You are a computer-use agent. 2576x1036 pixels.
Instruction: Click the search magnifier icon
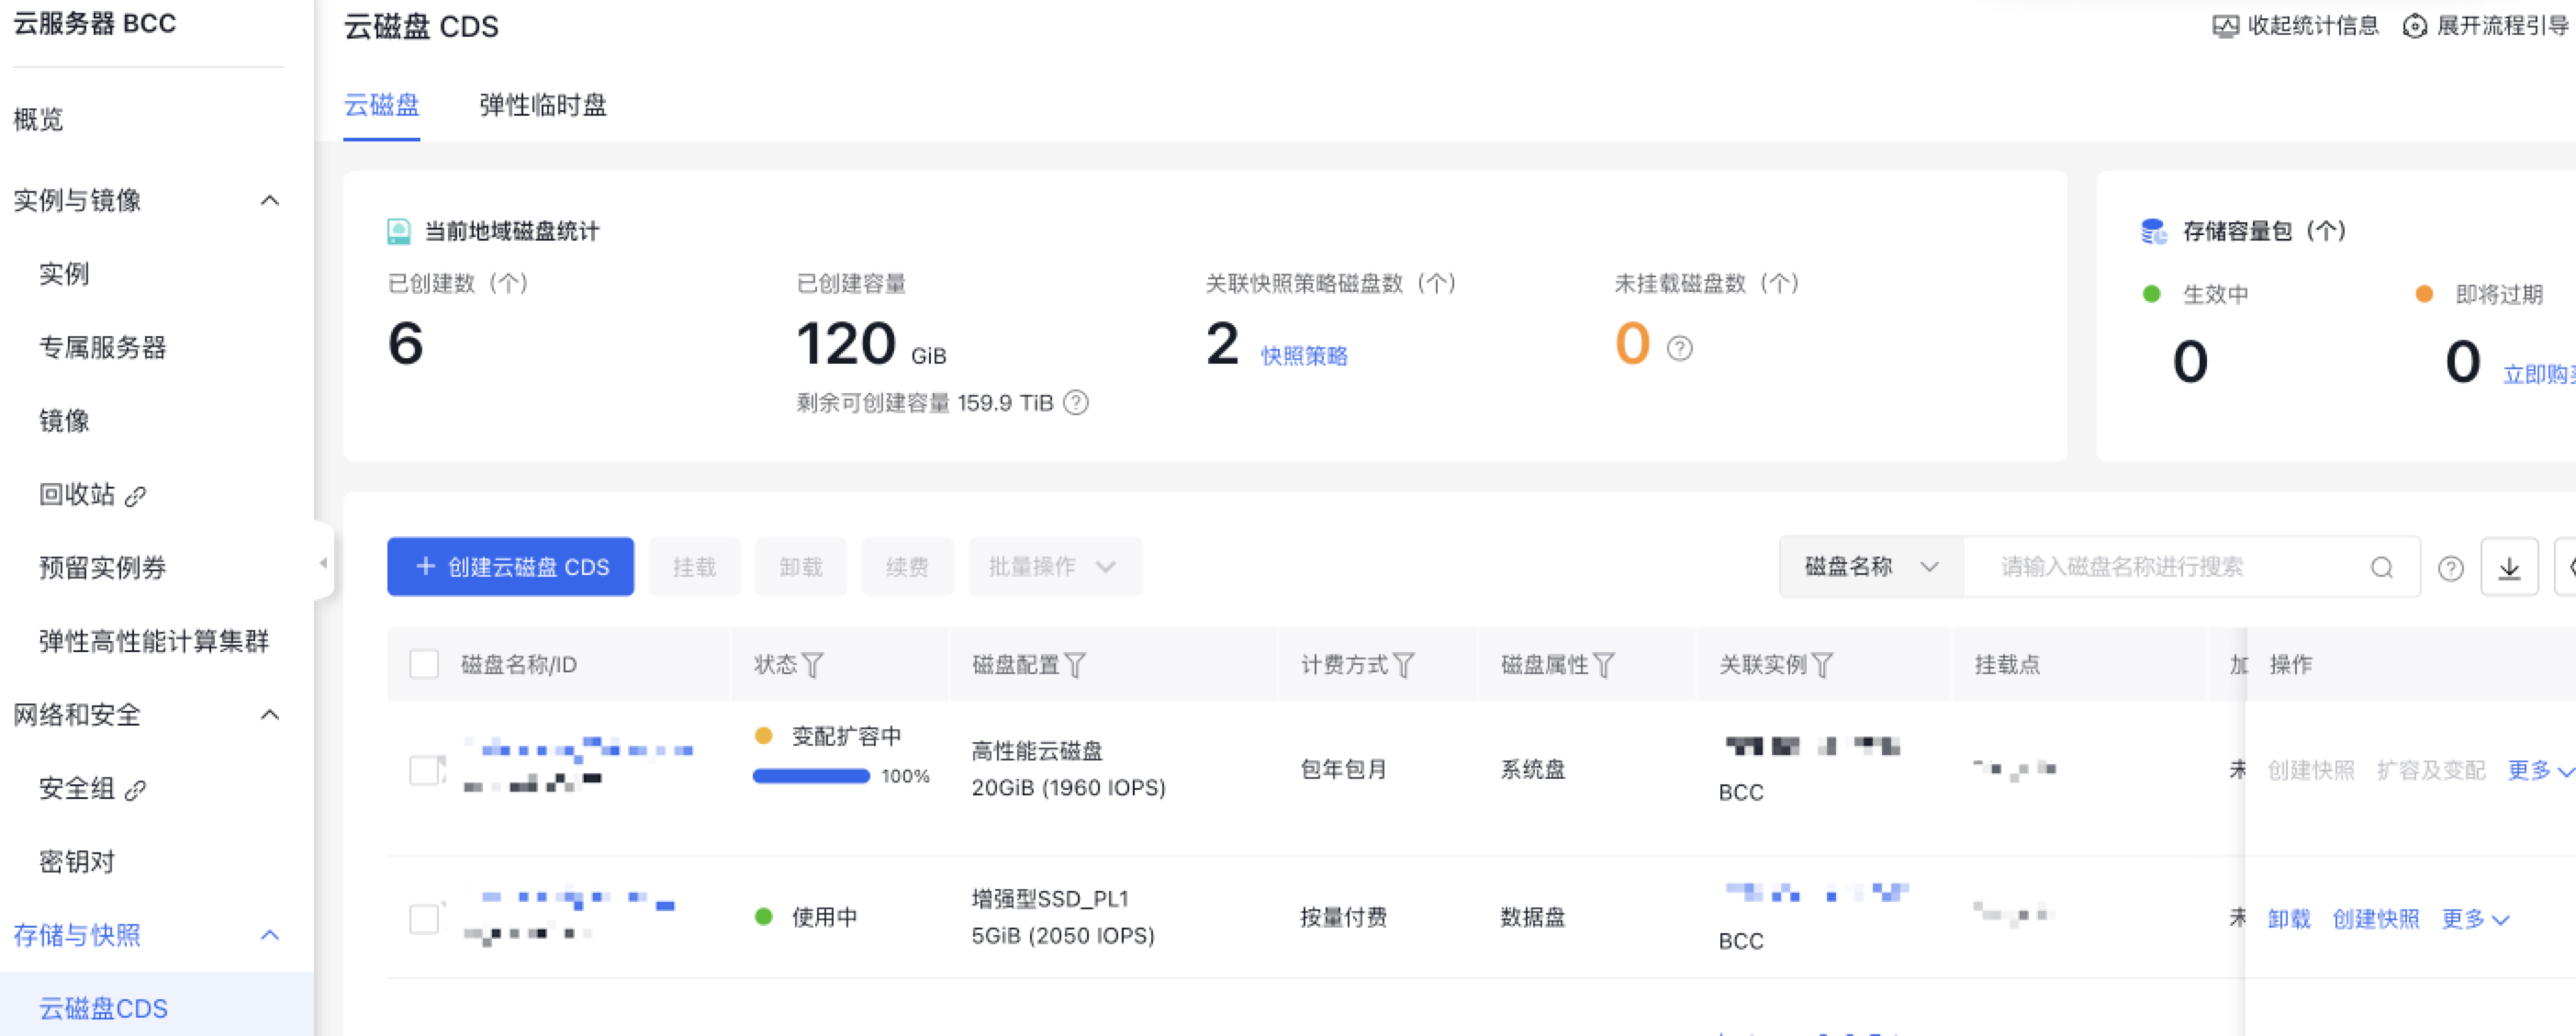tap(2381, 567)
